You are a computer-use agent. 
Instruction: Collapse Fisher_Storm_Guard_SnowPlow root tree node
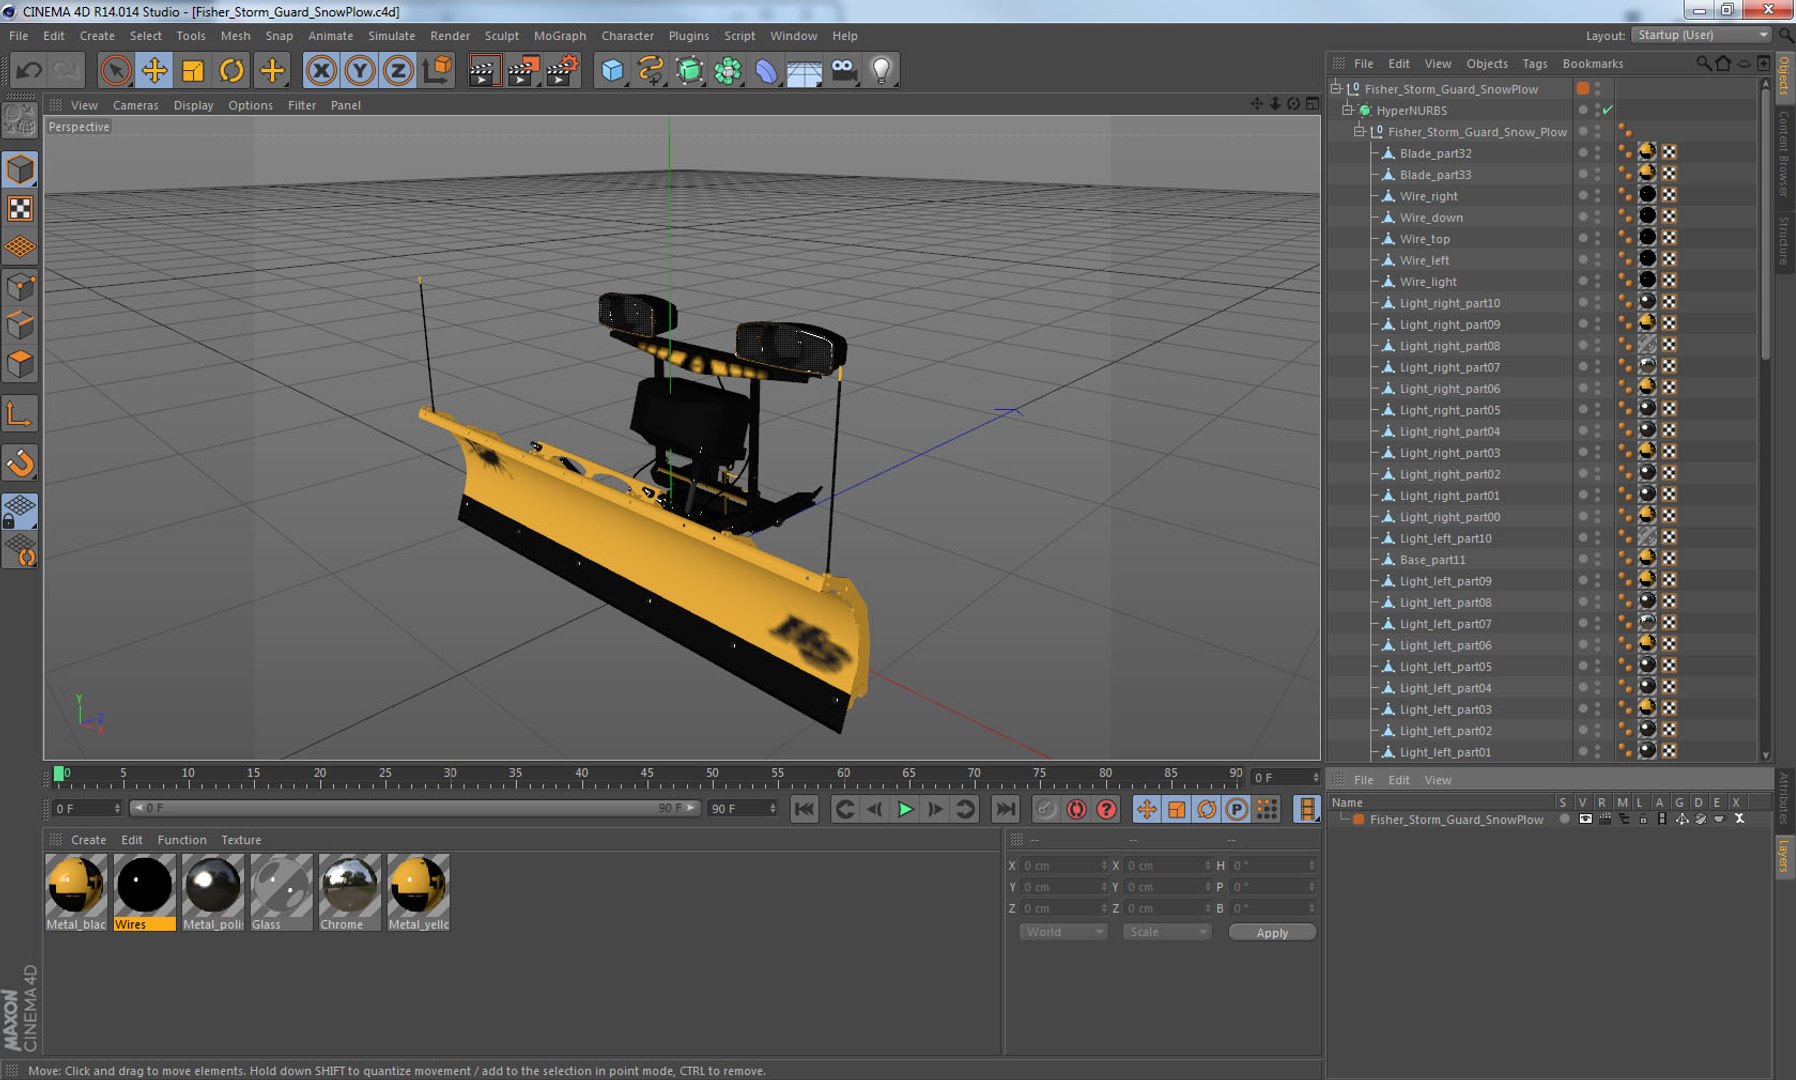1336,88
